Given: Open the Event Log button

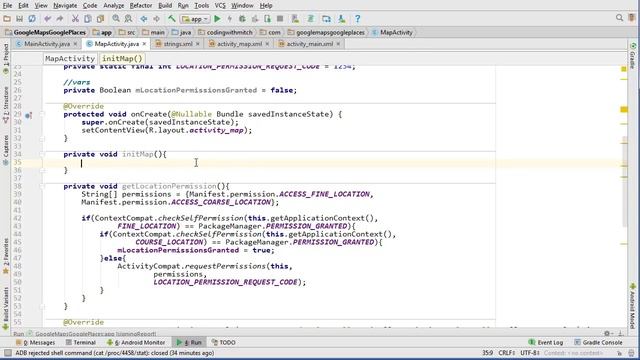Looking at the screenshot, I should 546,342.
